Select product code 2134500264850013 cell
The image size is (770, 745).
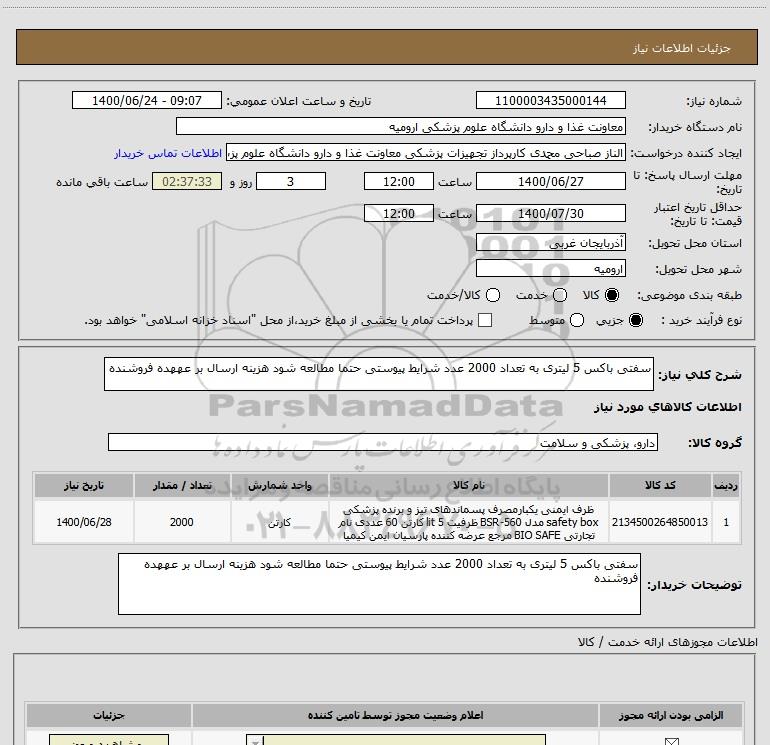coord(659,522)
